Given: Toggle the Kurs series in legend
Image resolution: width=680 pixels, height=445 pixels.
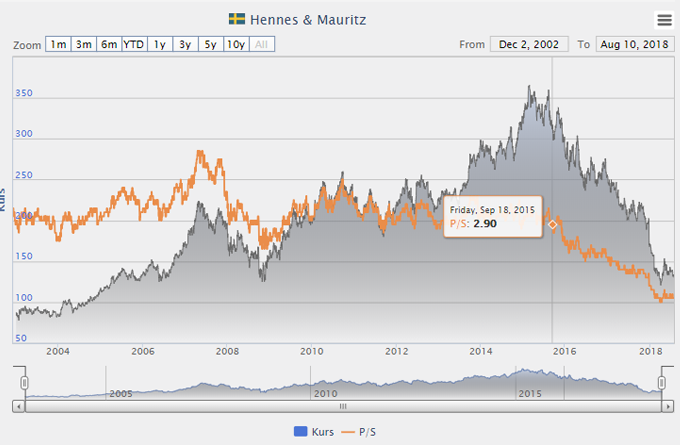Looking at the screenshot, I should pyautogui.click(x=314, y=432).
